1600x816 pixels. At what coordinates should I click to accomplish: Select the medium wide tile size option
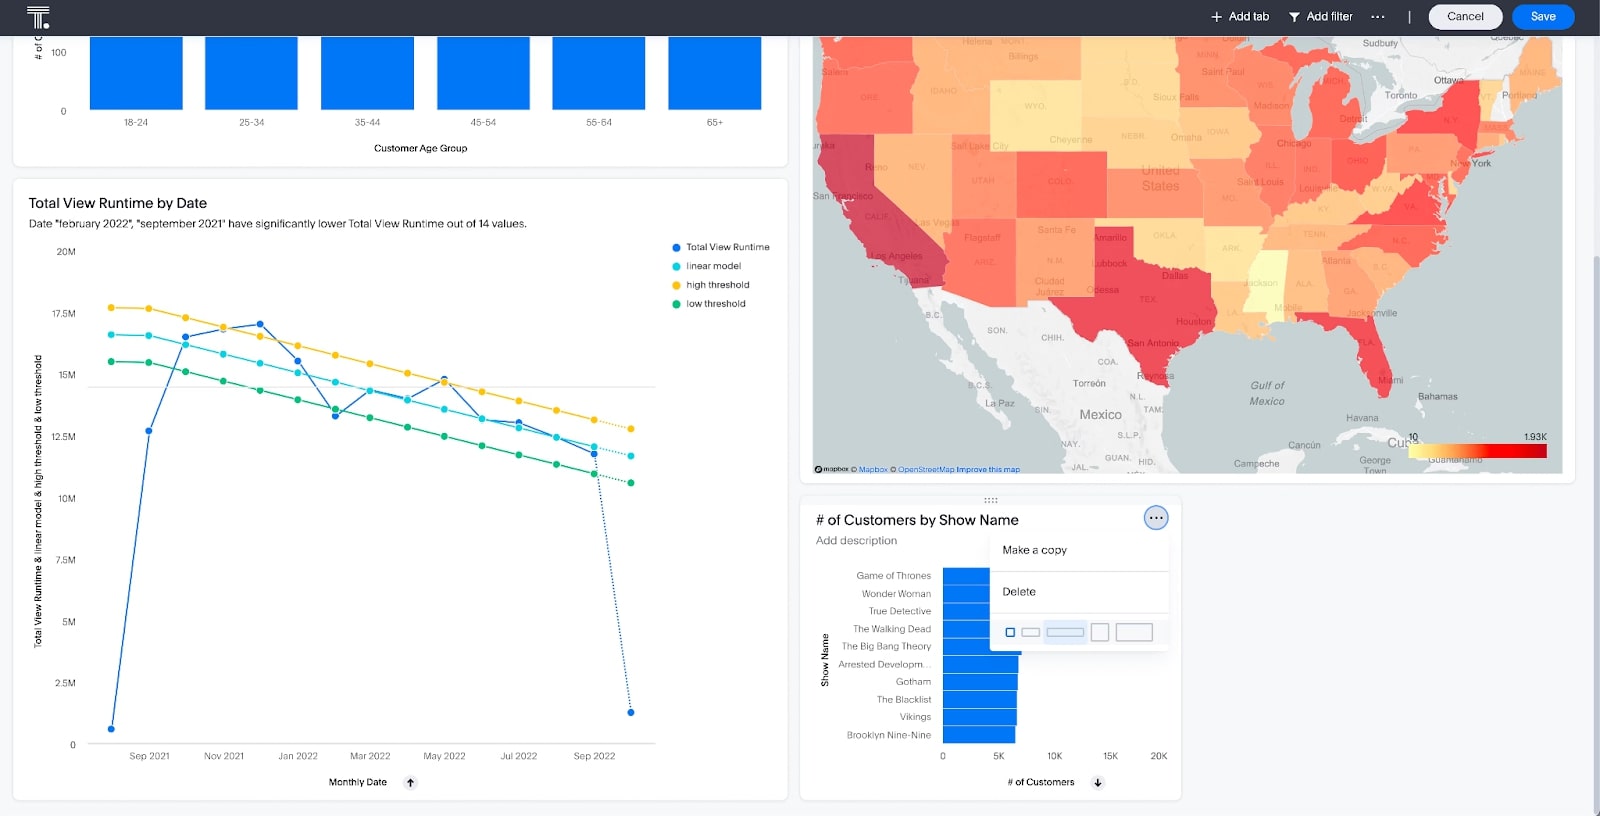pos(1065,632)
